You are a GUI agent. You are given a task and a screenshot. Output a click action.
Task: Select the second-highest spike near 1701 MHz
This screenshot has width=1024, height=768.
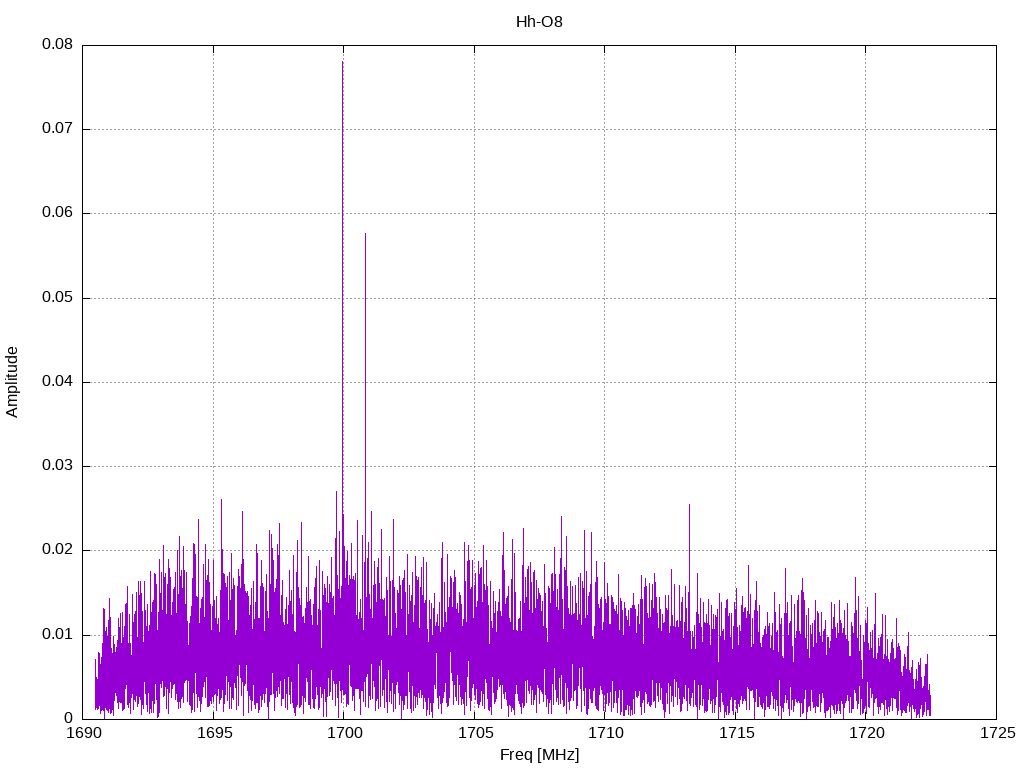pos(365,235)
